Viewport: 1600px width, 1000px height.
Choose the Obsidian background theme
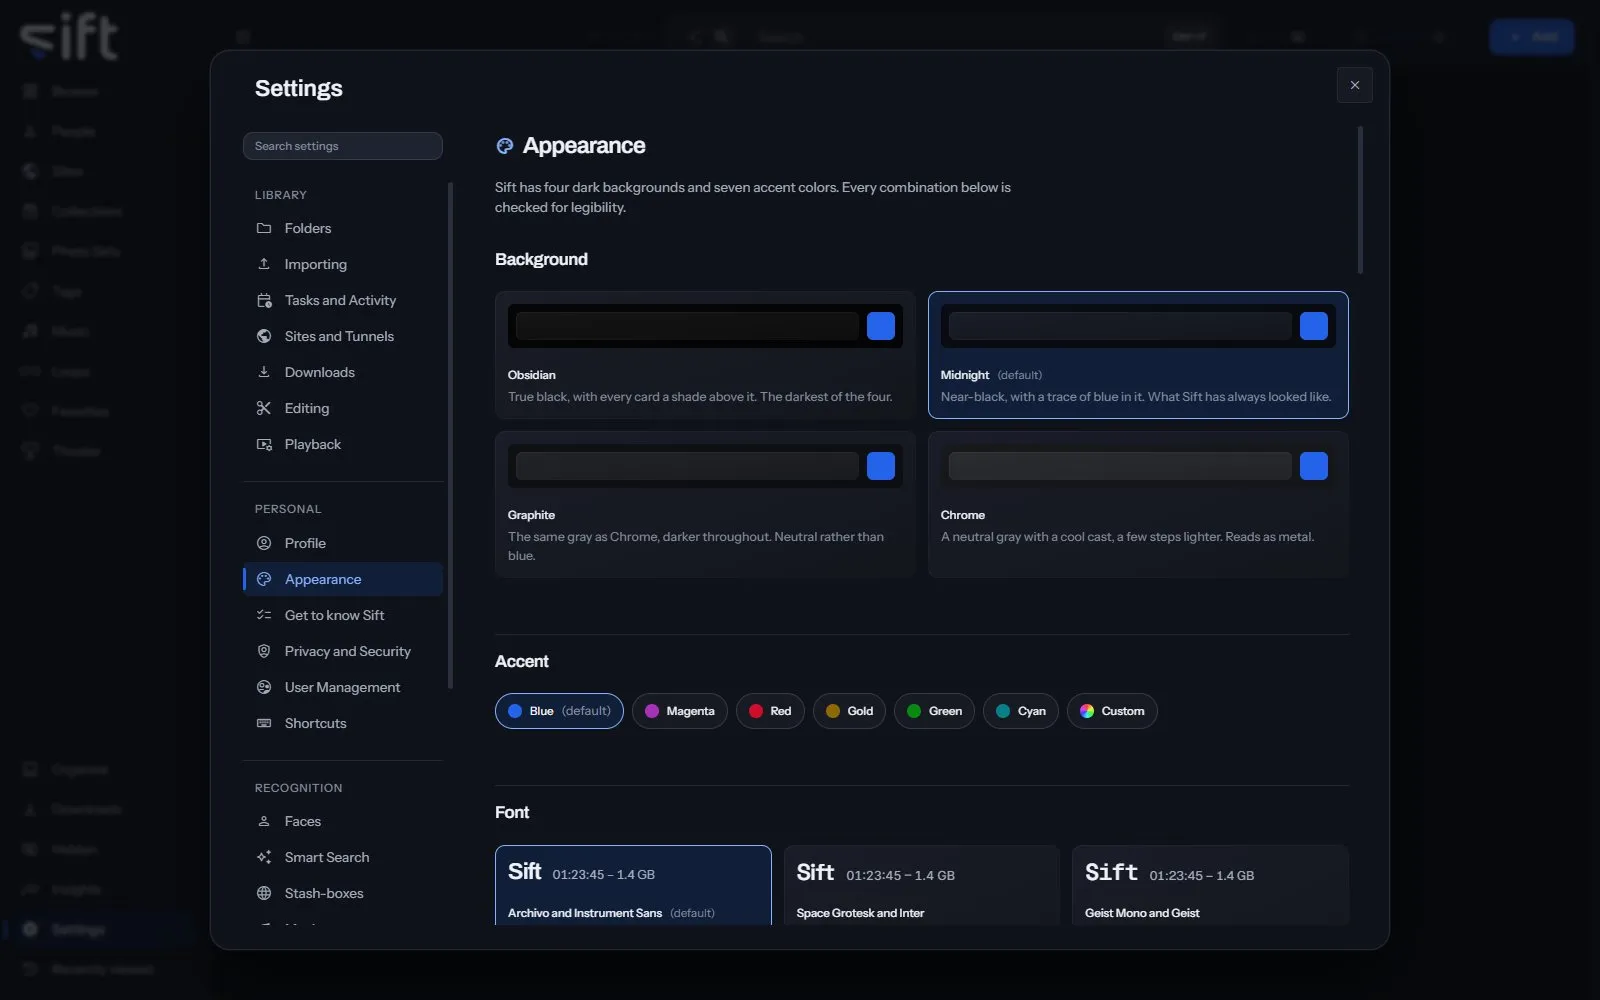(705, 355)
